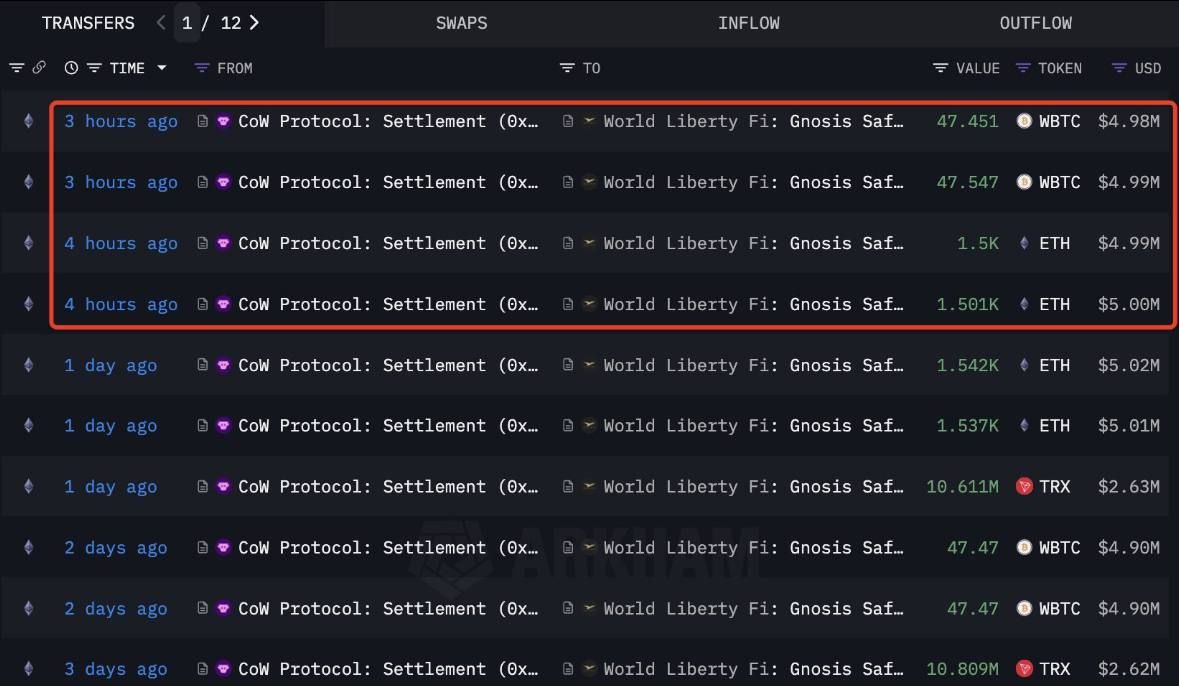Open World Liberty Fi recipient in 10.611M TRX row
This screenshot has width=1179, height=686.
click(753, 487)
